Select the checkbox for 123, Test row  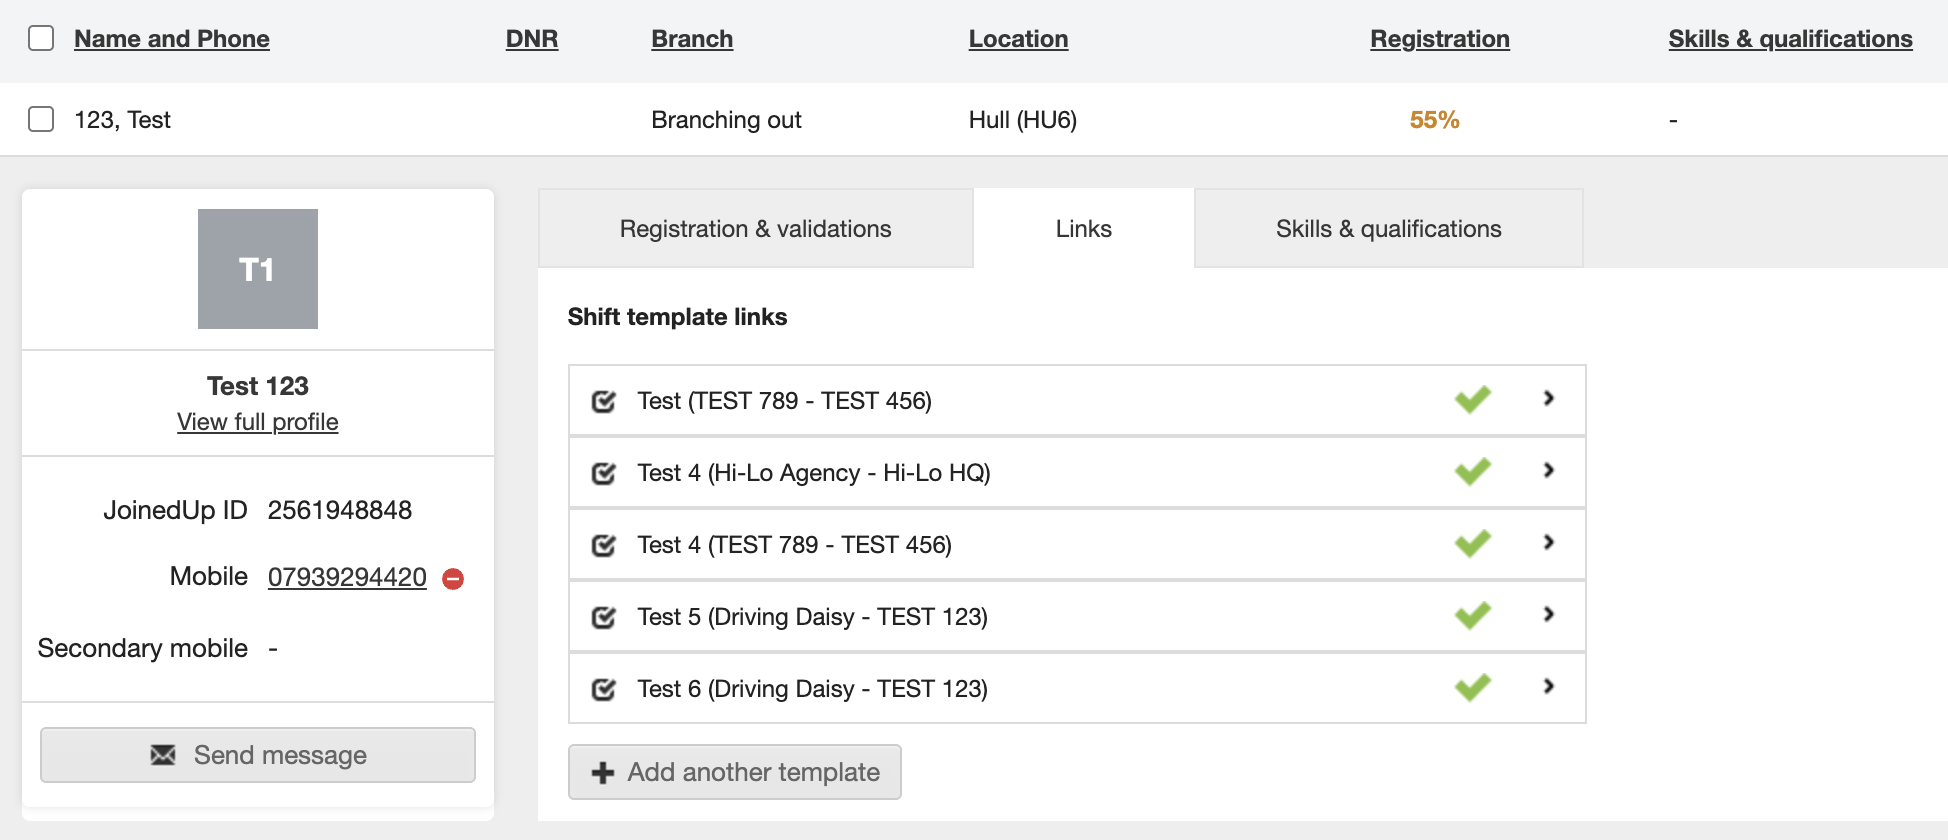click(x=41, y=119)
